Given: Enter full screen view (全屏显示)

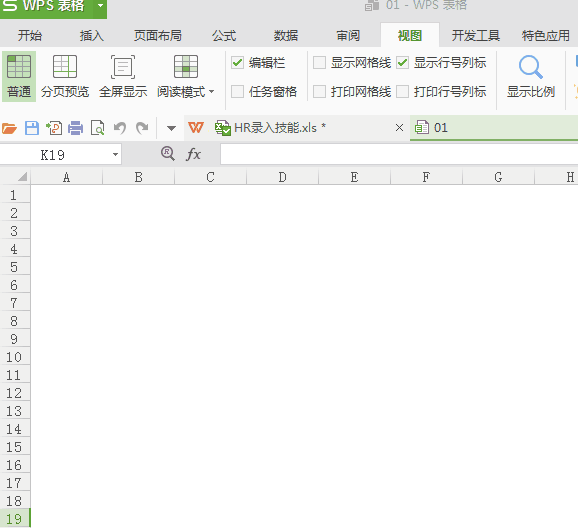Looking at the screenshot, I should pos(123,76).
